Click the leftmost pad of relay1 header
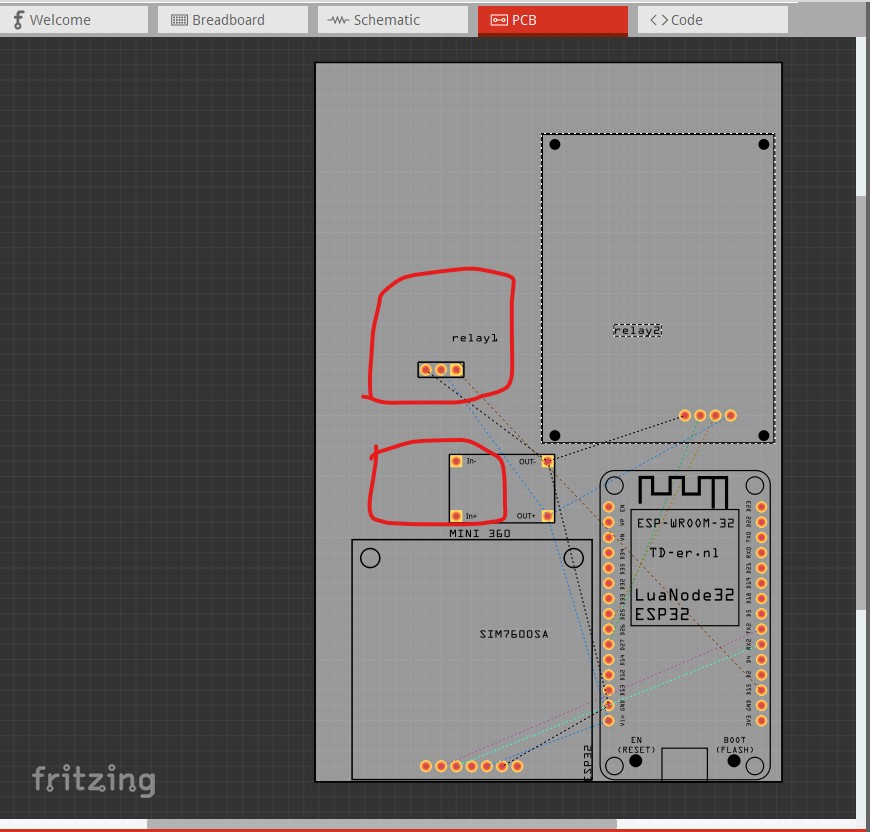Image resolution: width=870 pixels, height=832 pixels. pyautogui.click(x=426, y=369)
